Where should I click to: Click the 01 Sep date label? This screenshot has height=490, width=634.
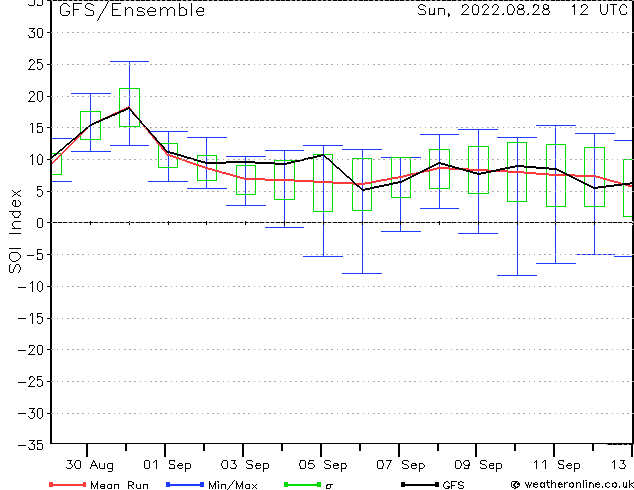167,465
